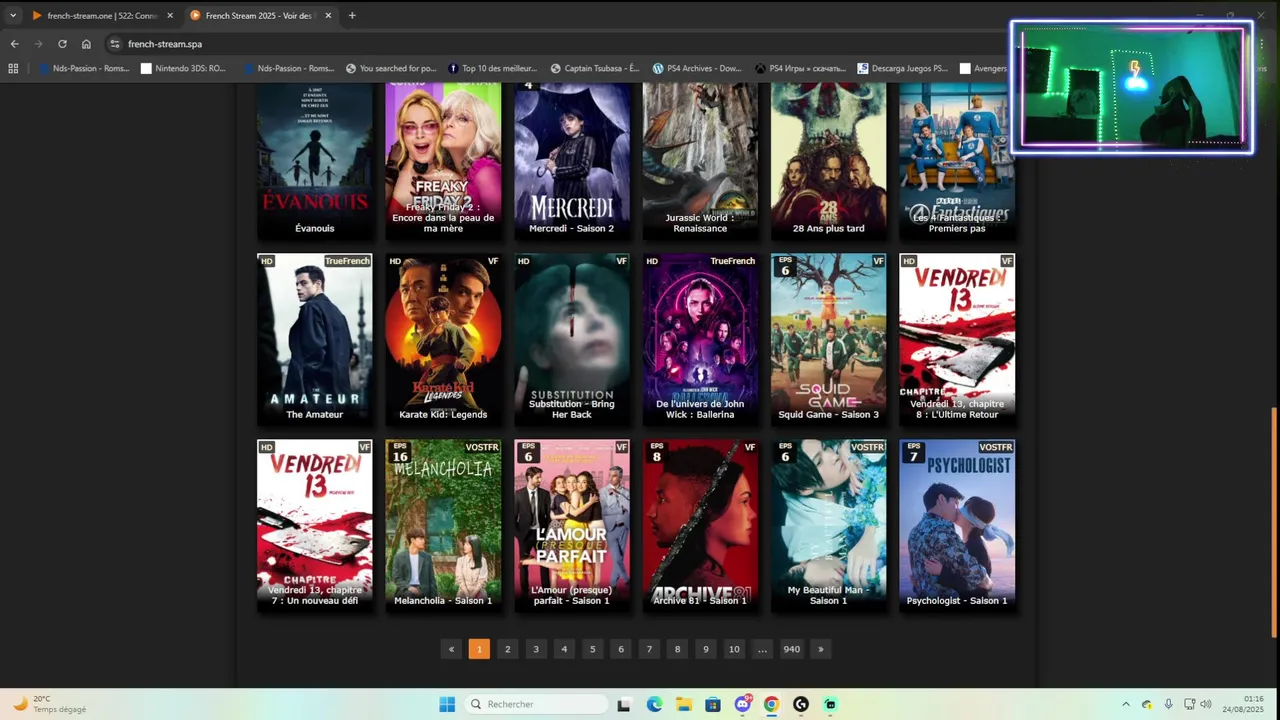
Task: Open the Mercredi - Saison 2 poster
Action: click(x=572, y=161)
